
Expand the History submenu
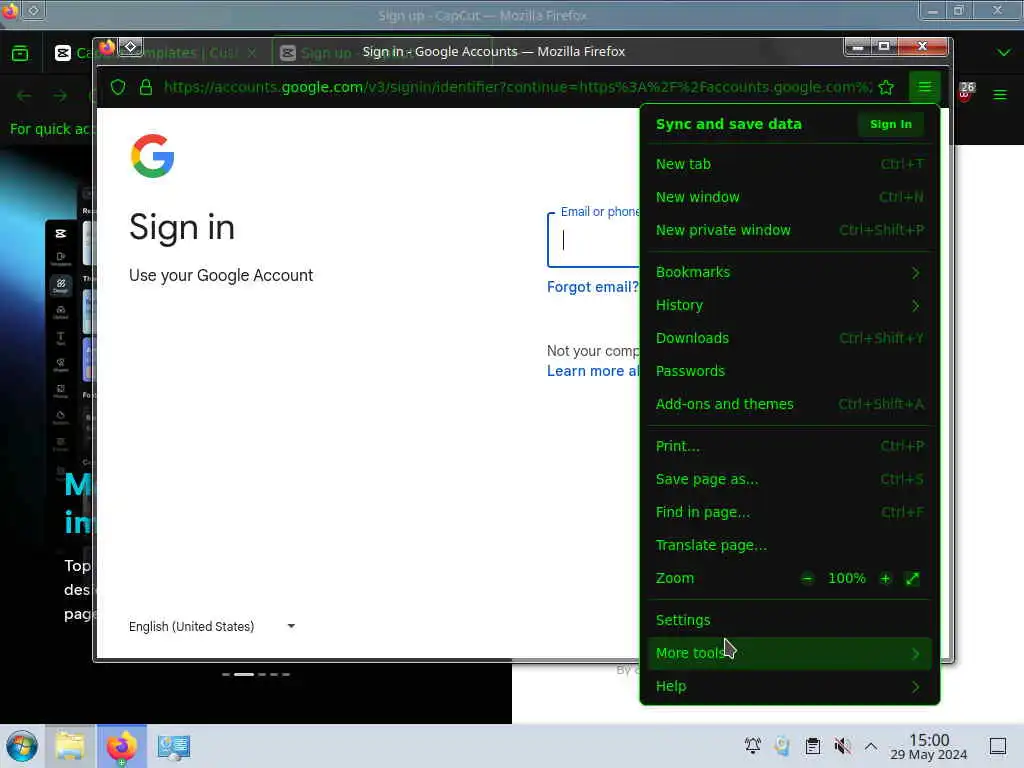point(790,306)
